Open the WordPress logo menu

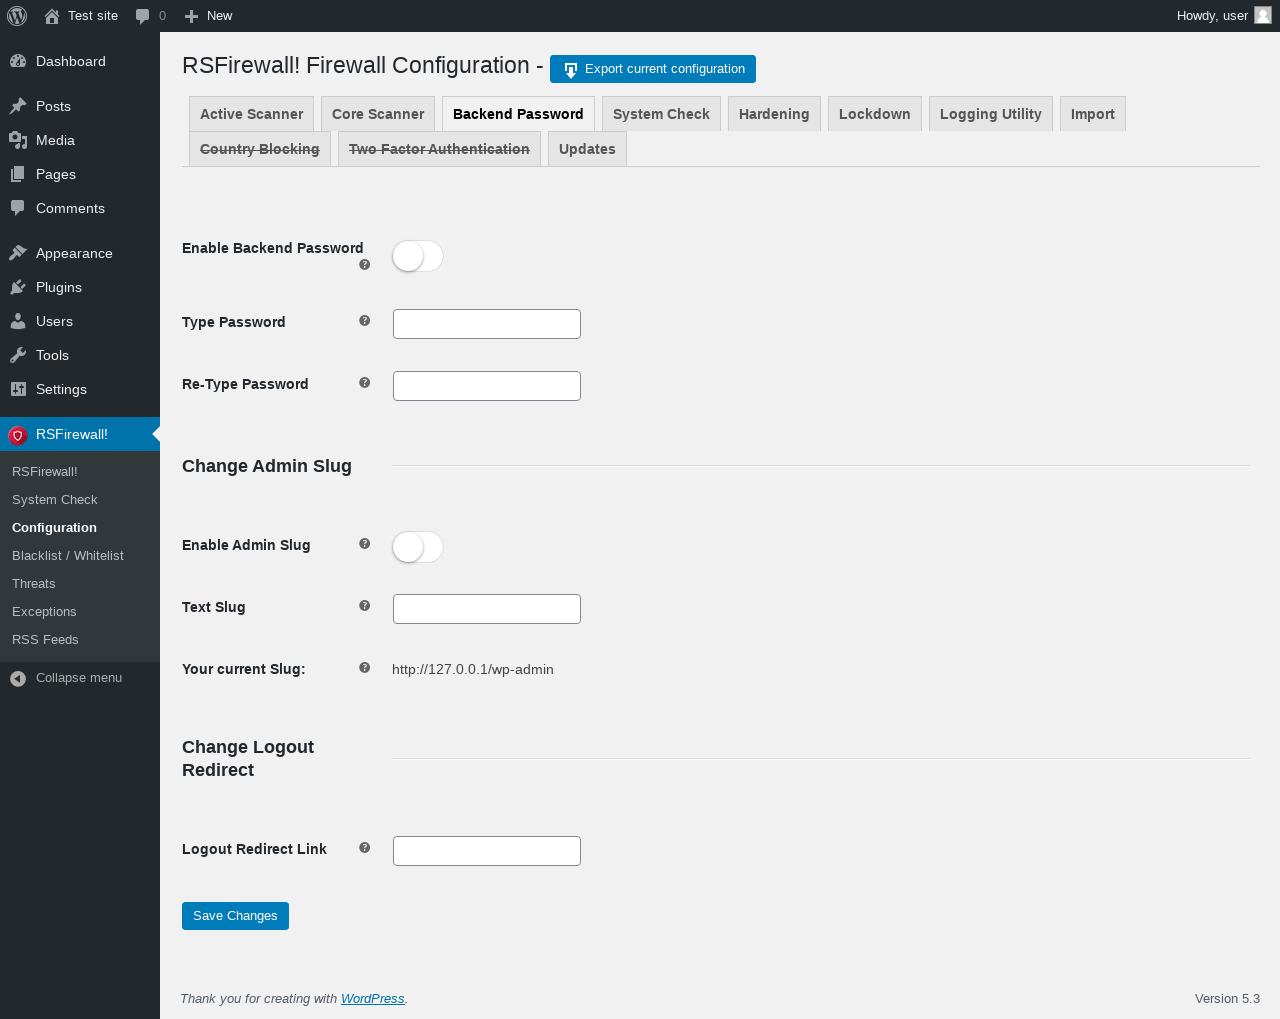coord(17,16)
